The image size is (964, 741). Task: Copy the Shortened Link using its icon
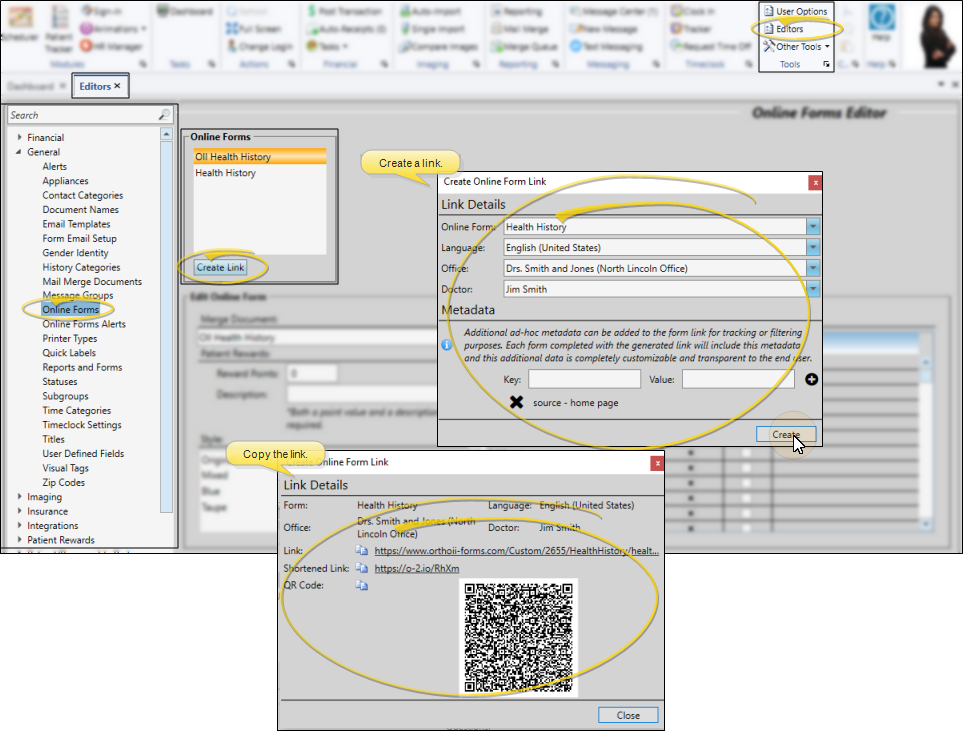[361, 568]
